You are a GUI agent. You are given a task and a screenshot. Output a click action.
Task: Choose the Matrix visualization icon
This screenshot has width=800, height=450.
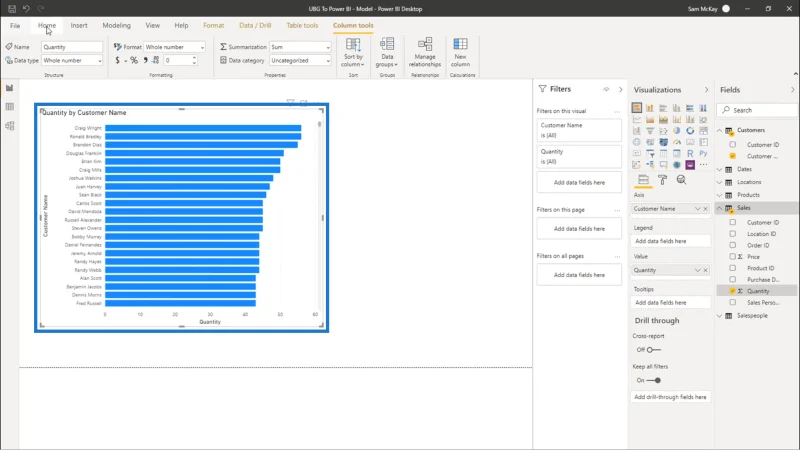click(677, 153)
